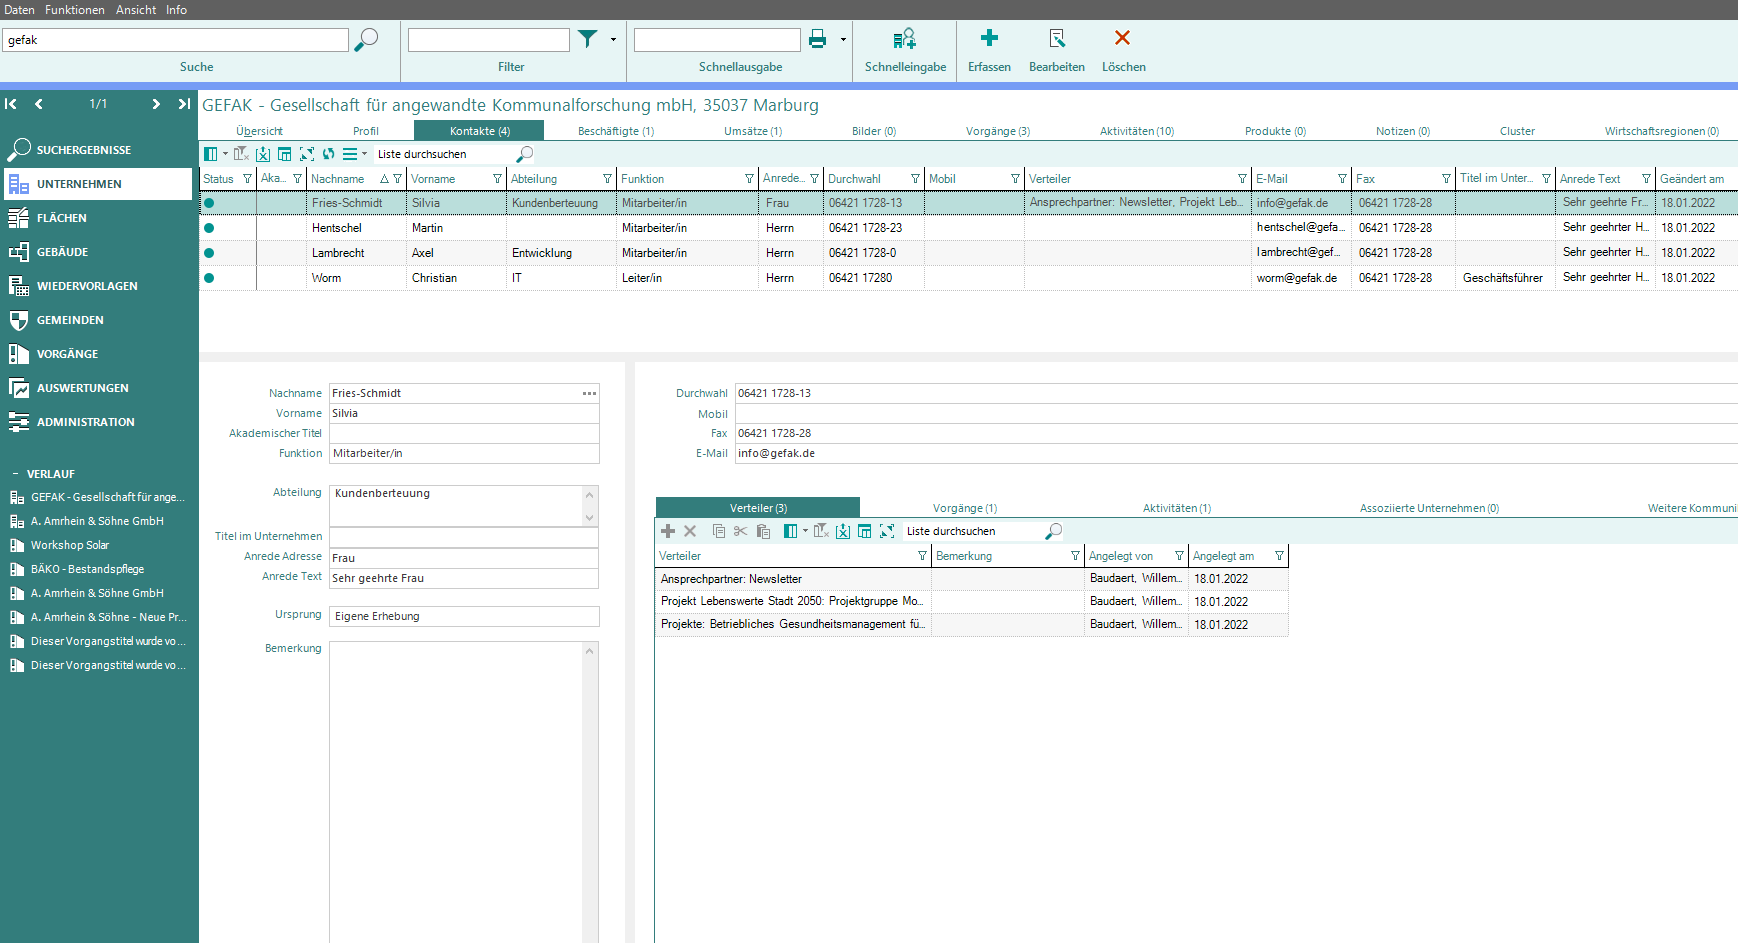This screenshot has width=1738, height=943.
Task: Add a new Verteiler entry with plus icon
Action: [x=668, y=531]
